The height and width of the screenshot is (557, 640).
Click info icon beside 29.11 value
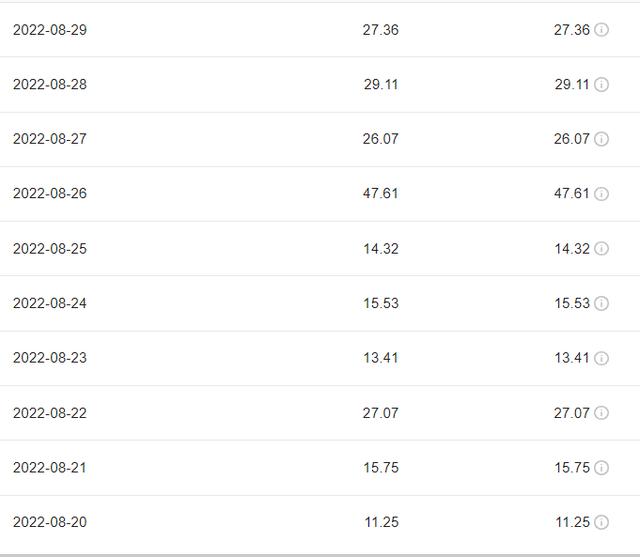click(x=601, y=84)
